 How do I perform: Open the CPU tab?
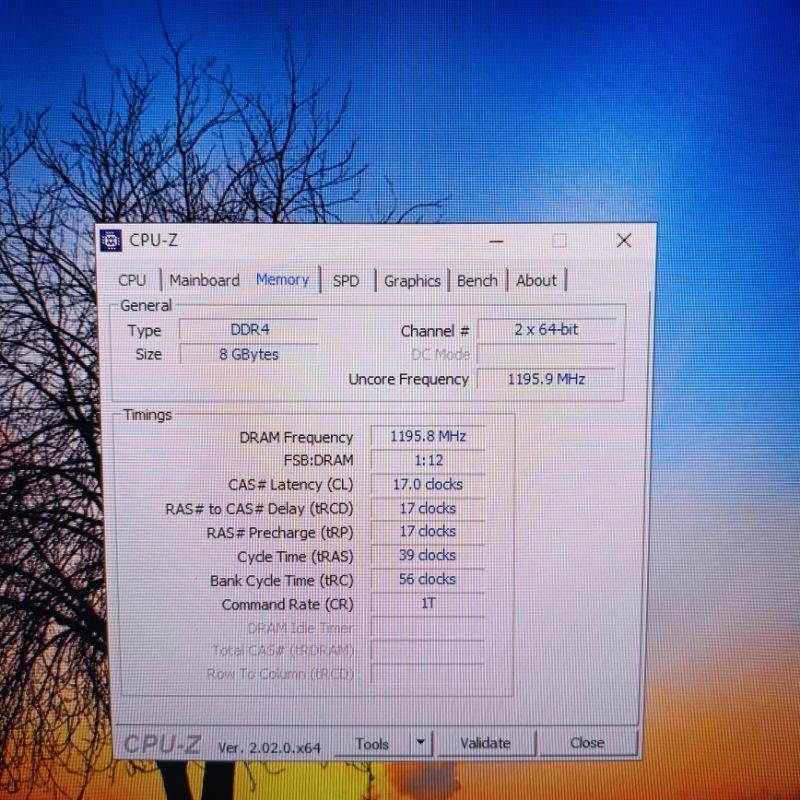[132, 281]
